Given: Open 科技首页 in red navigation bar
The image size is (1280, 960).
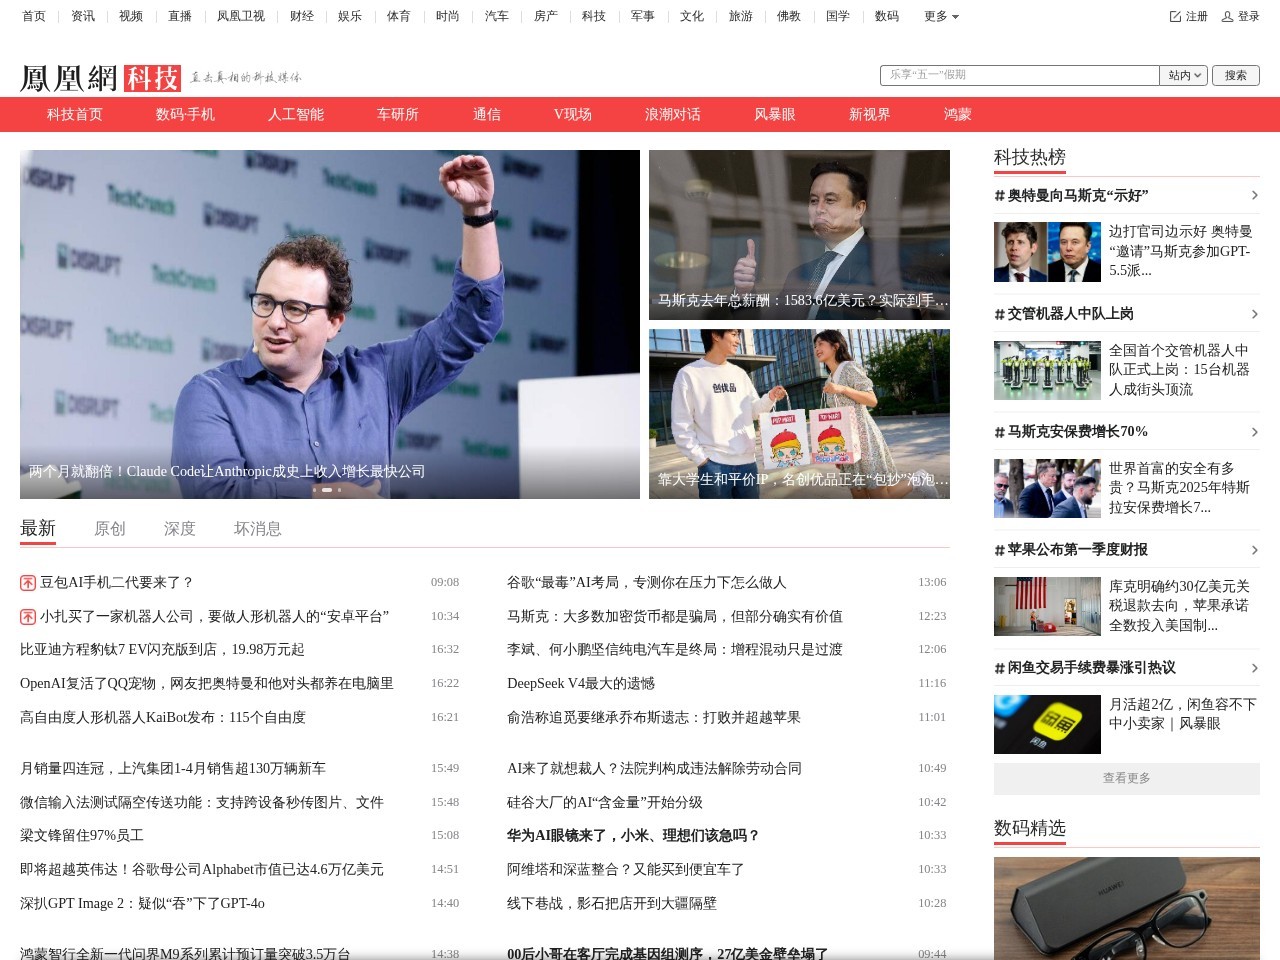Looking at the screenshot, I should [75, 114].
